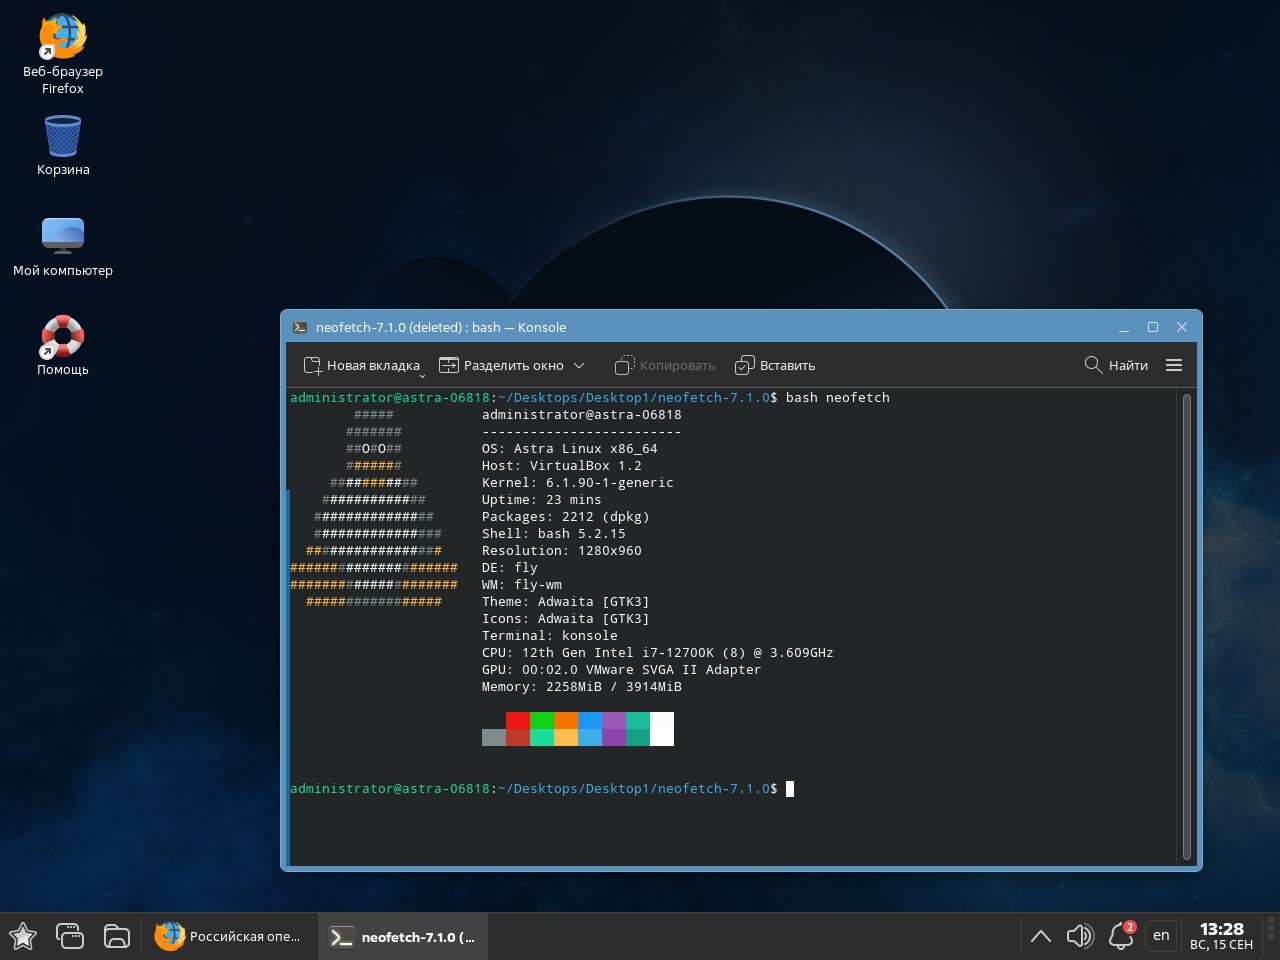Open the Найти search in Konsole
The image size is (1280, 960).
1116,365
